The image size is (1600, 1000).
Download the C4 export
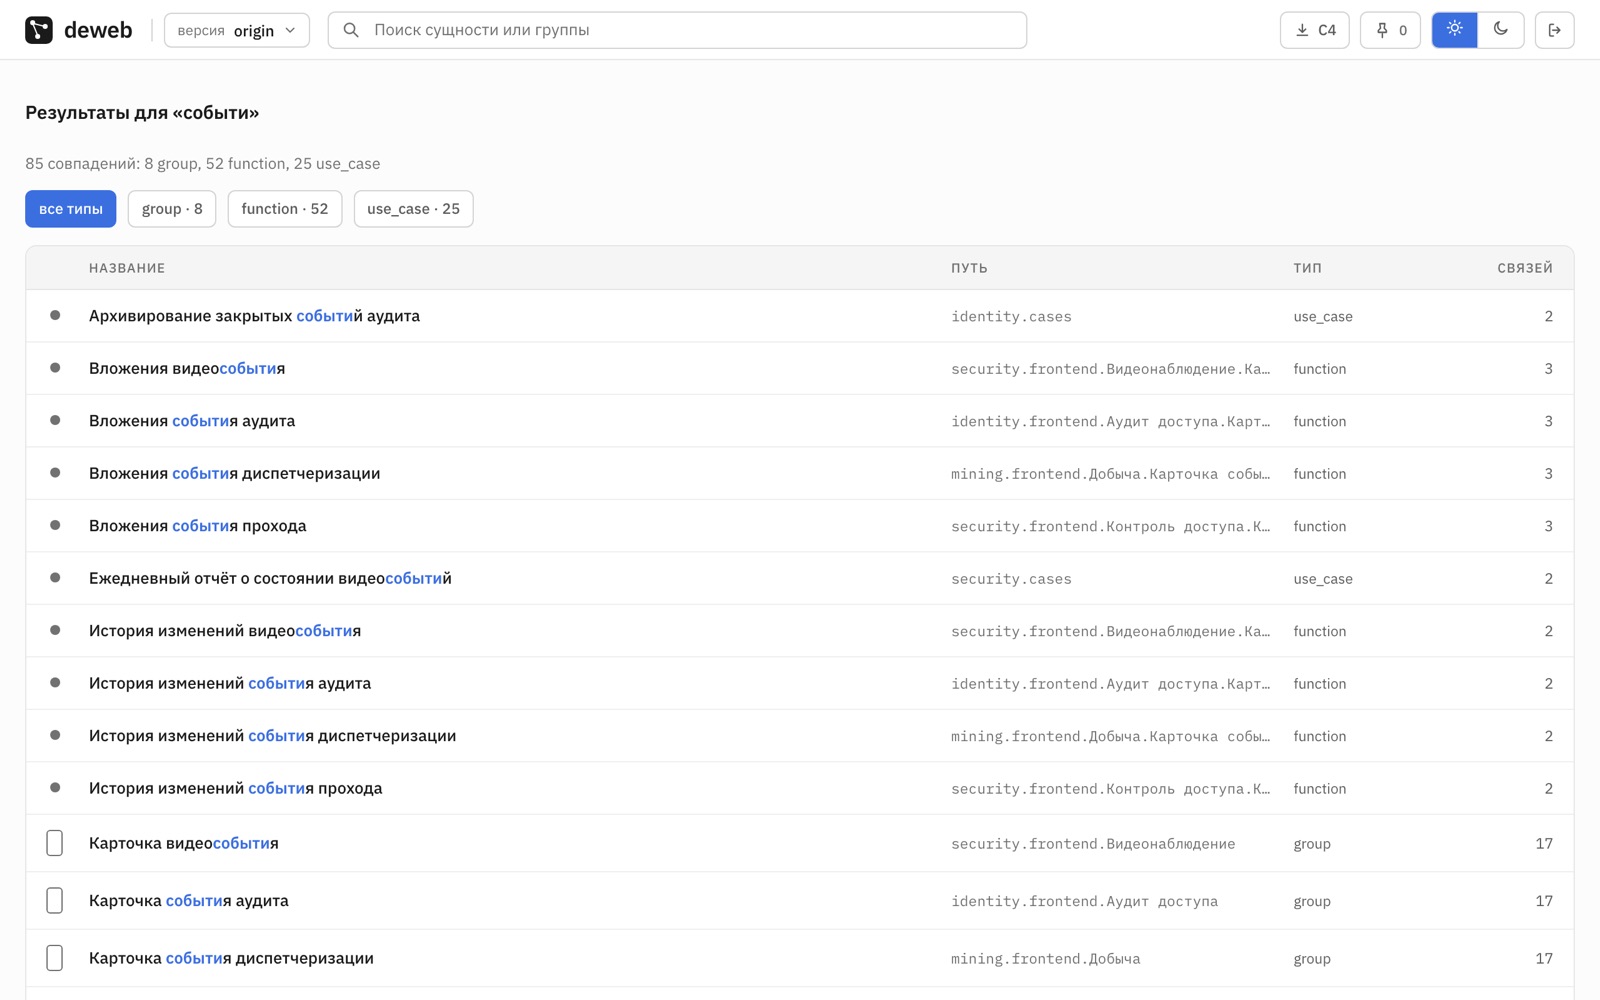click(1315, 30)
